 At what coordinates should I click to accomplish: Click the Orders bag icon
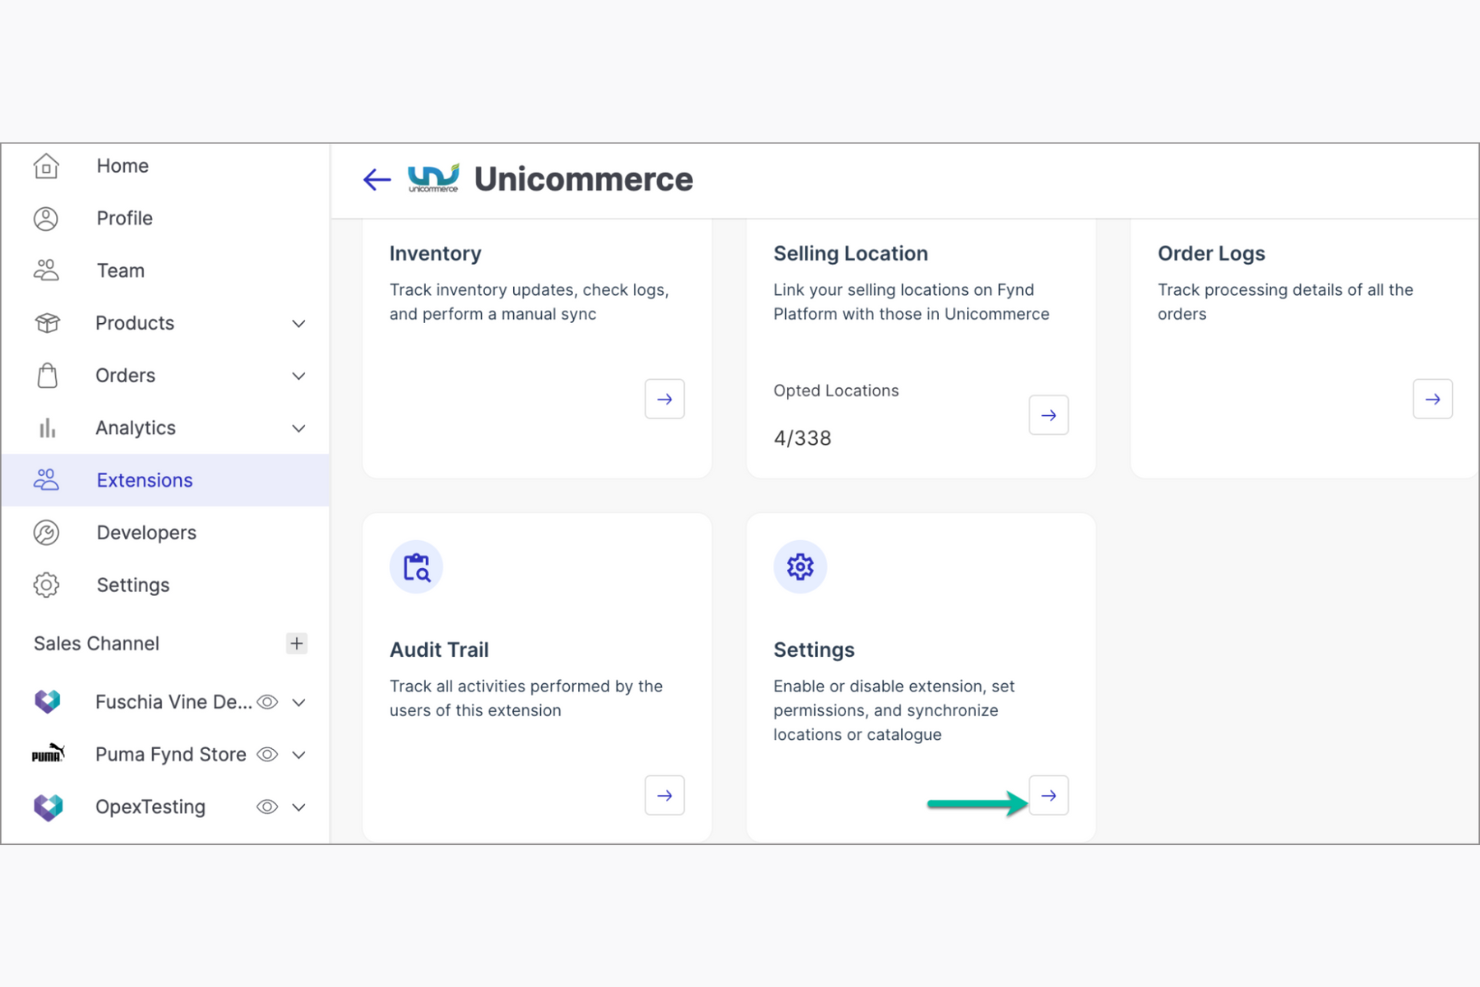[x=47, y=376]
